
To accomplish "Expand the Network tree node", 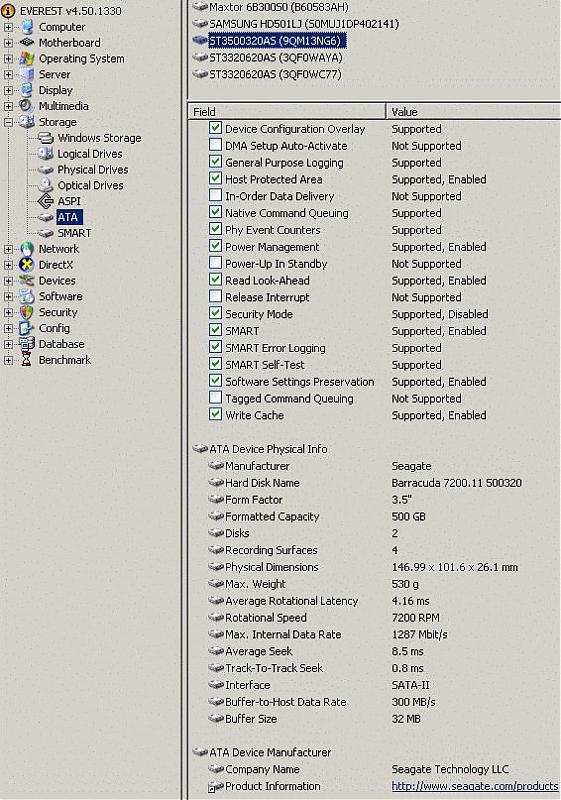I will pyautogui.click(x=8, y=249).
